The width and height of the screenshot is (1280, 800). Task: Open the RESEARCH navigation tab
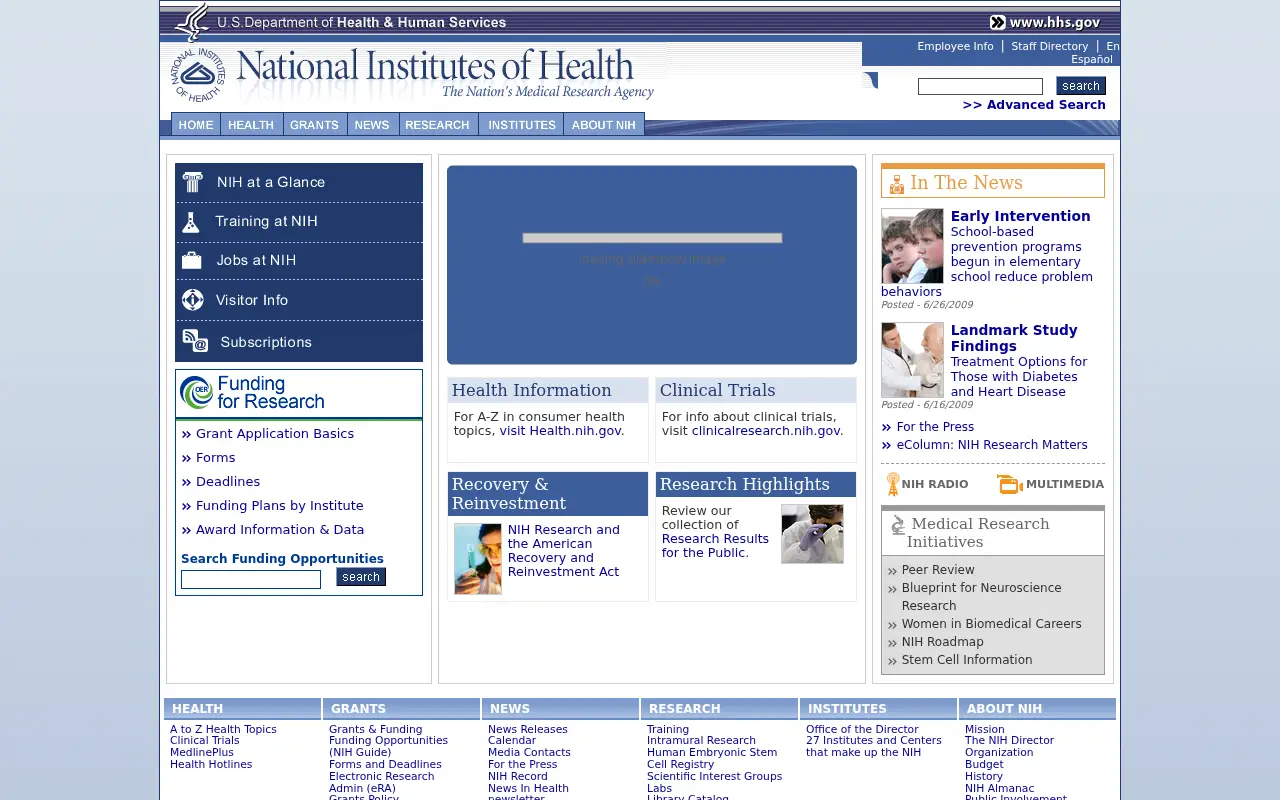439,125
